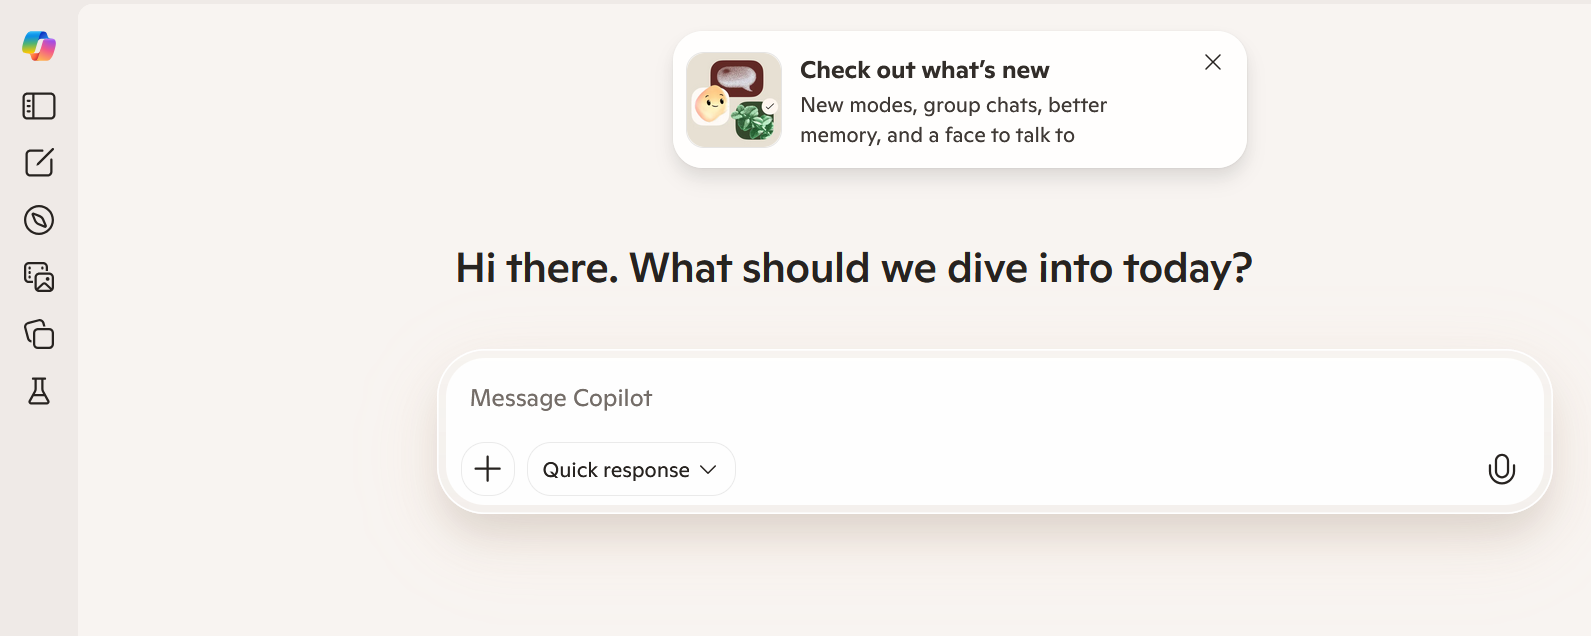Enable voice dictation with the mic control
The image size is (1591, 636).
pos(1501,468)
